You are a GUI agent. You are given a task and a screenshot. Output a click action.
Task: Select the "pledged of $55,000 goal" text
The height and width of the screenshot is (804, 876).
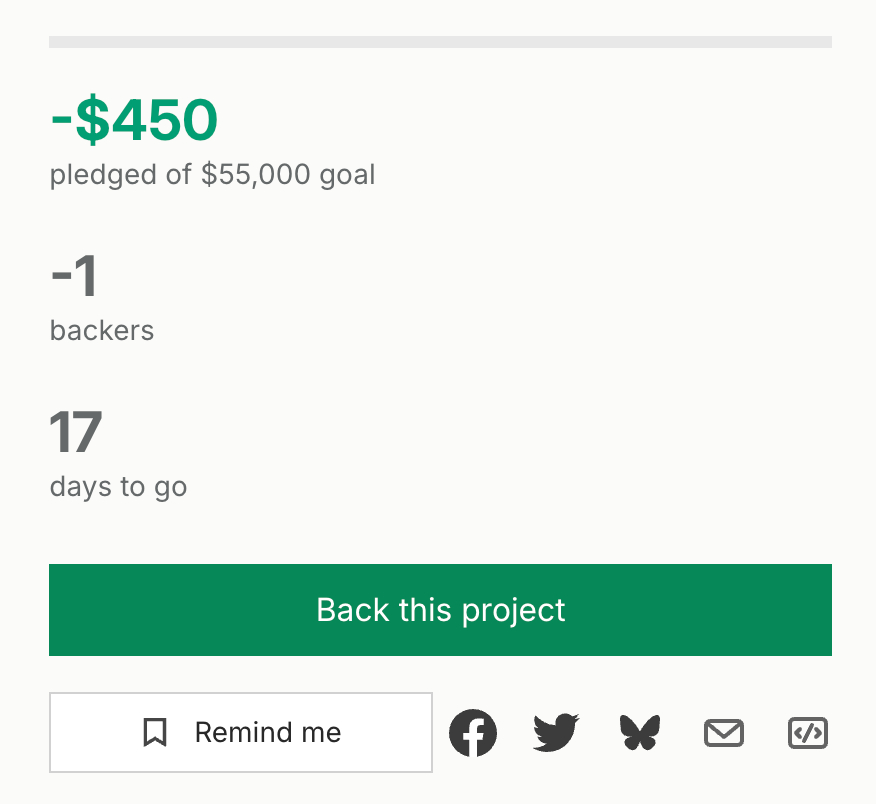click(213, 175)
